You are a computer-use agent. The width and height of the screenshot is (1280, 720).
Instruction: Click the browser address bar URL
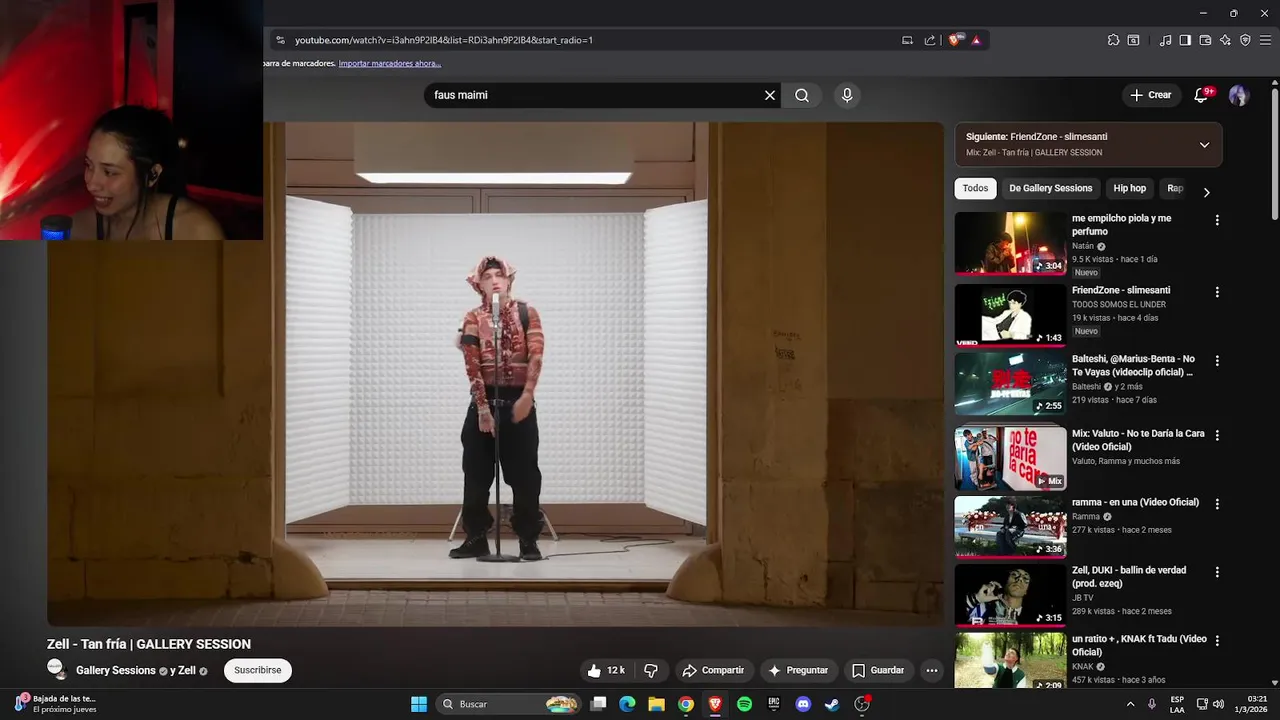click(444, 40)
